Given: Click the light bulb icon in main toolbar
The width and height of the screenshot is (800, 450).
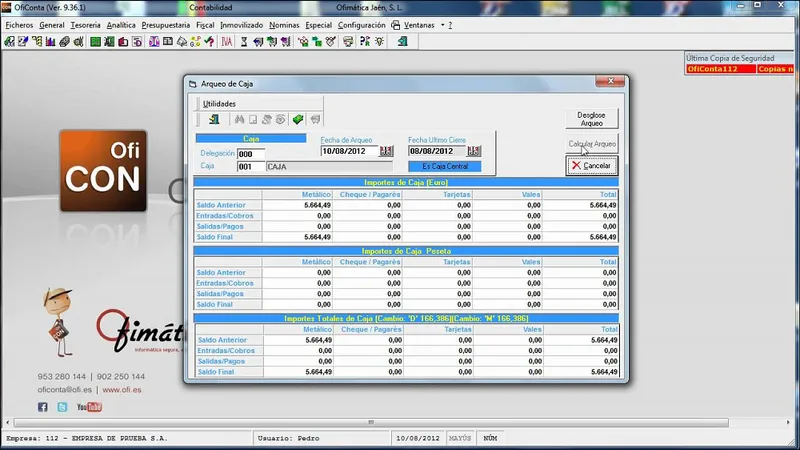Looking at the screenshot, I should click(x=380, y=41).
